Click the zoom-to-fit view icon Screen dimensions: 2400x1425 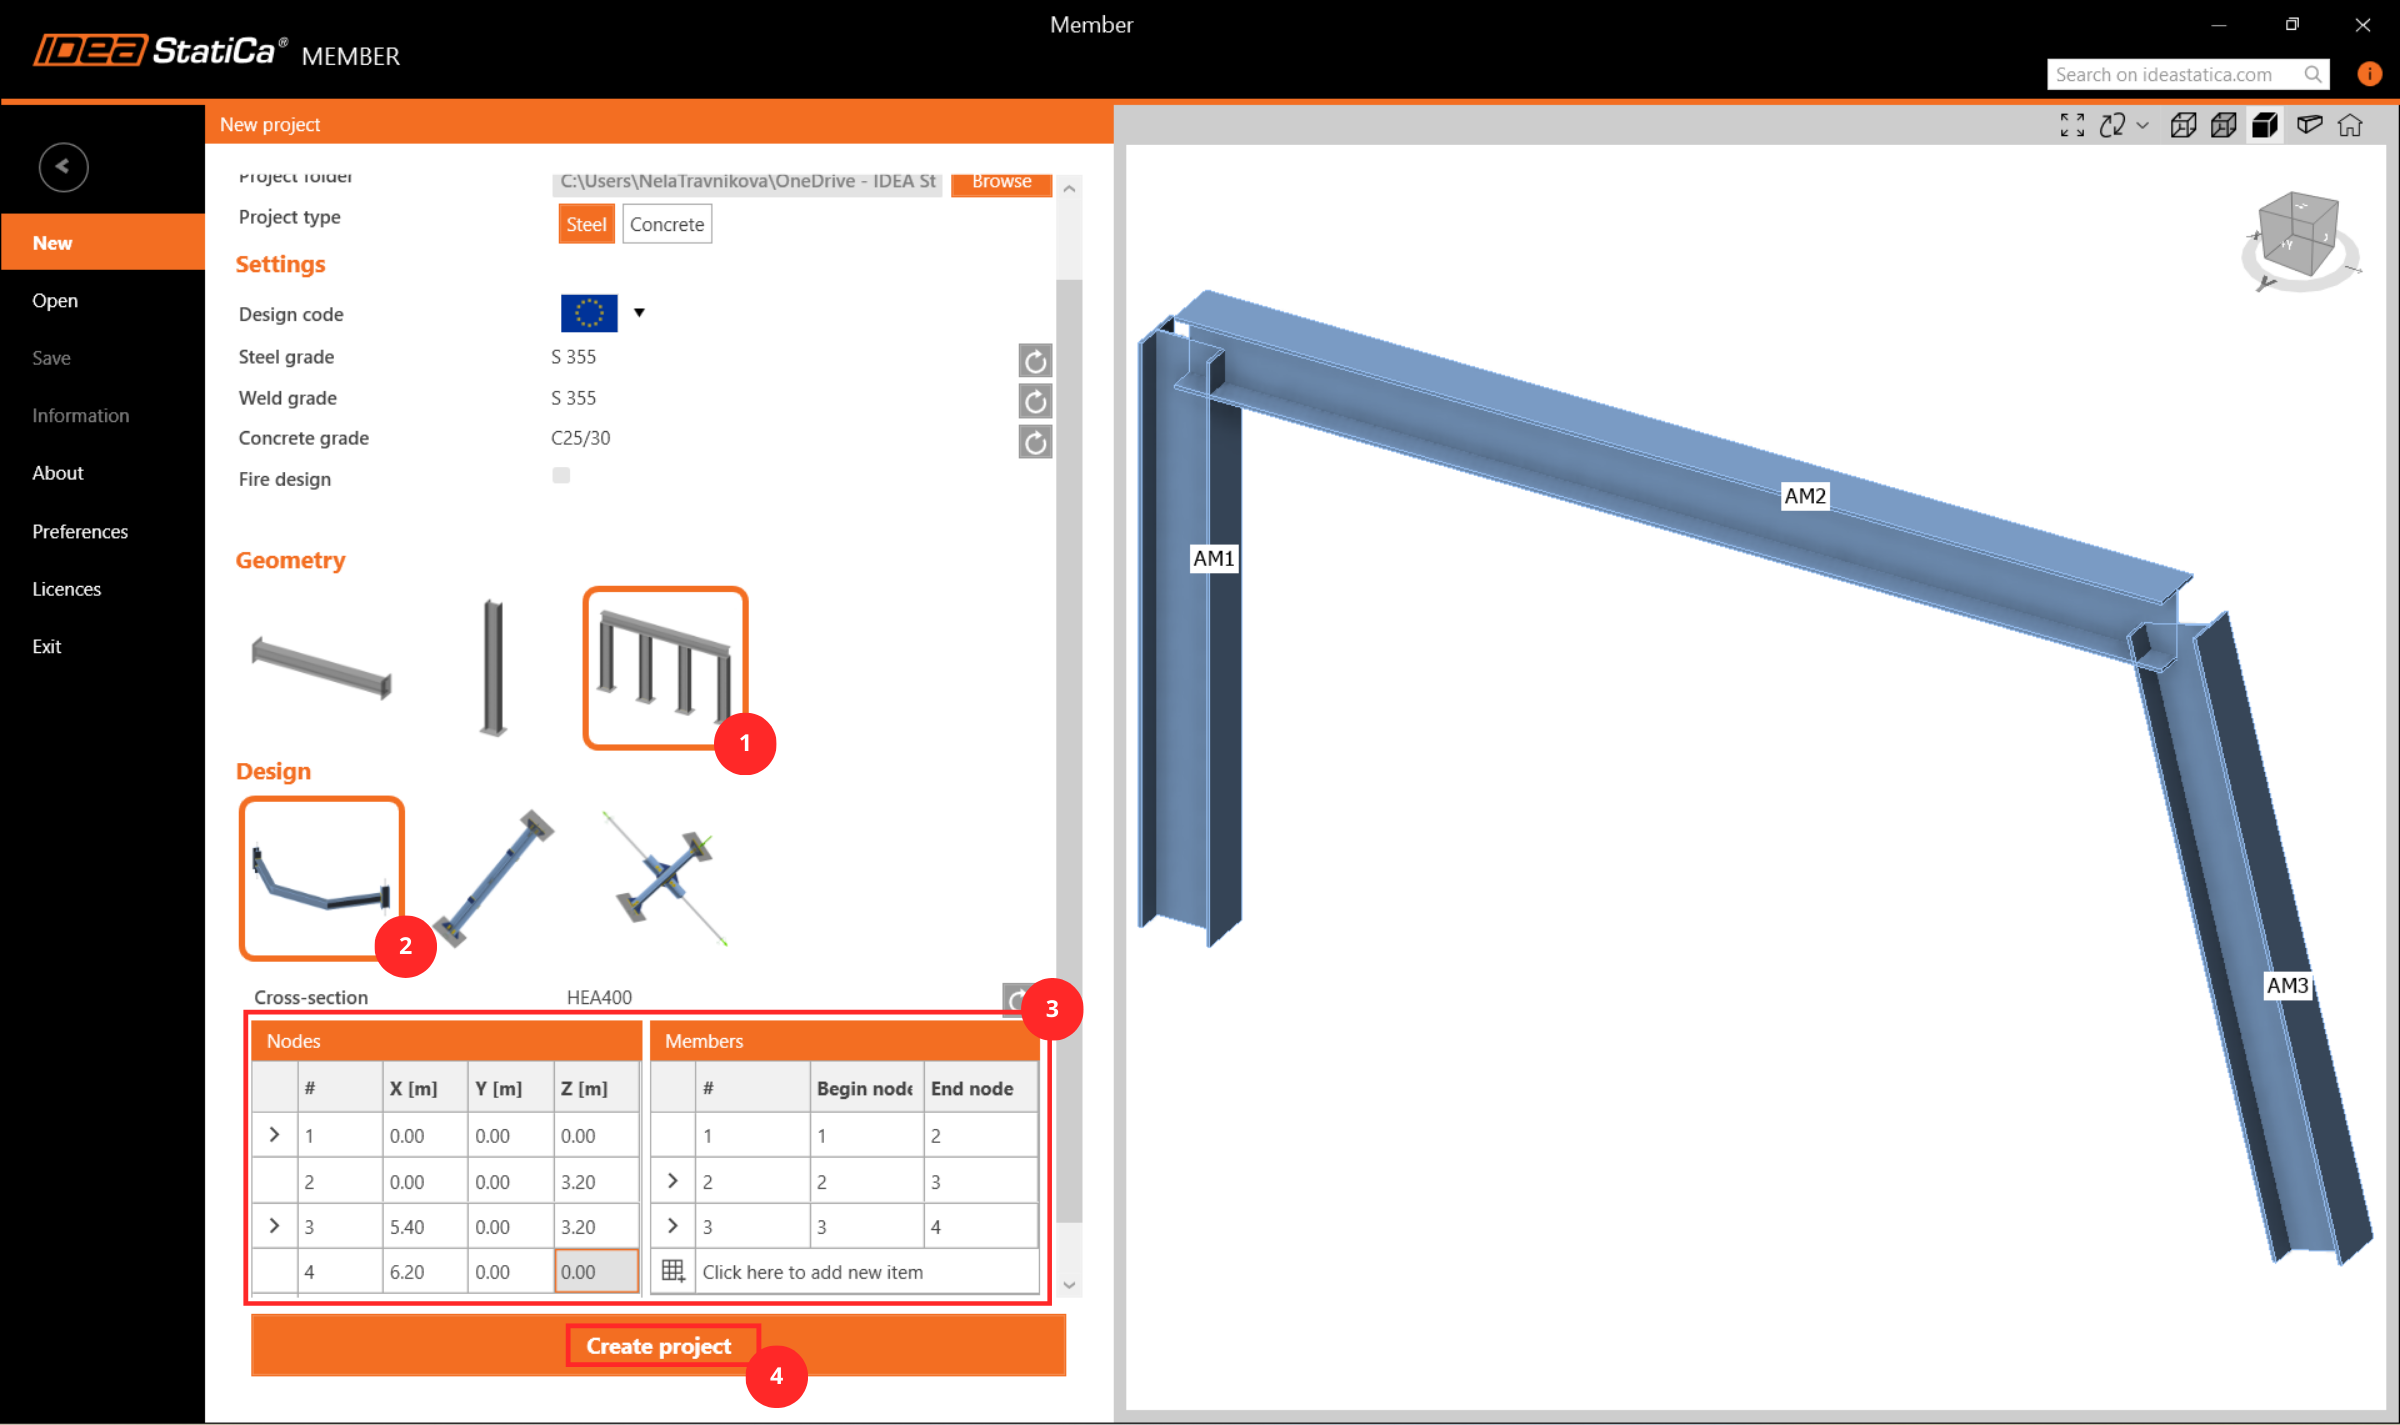click(2072, 125)
